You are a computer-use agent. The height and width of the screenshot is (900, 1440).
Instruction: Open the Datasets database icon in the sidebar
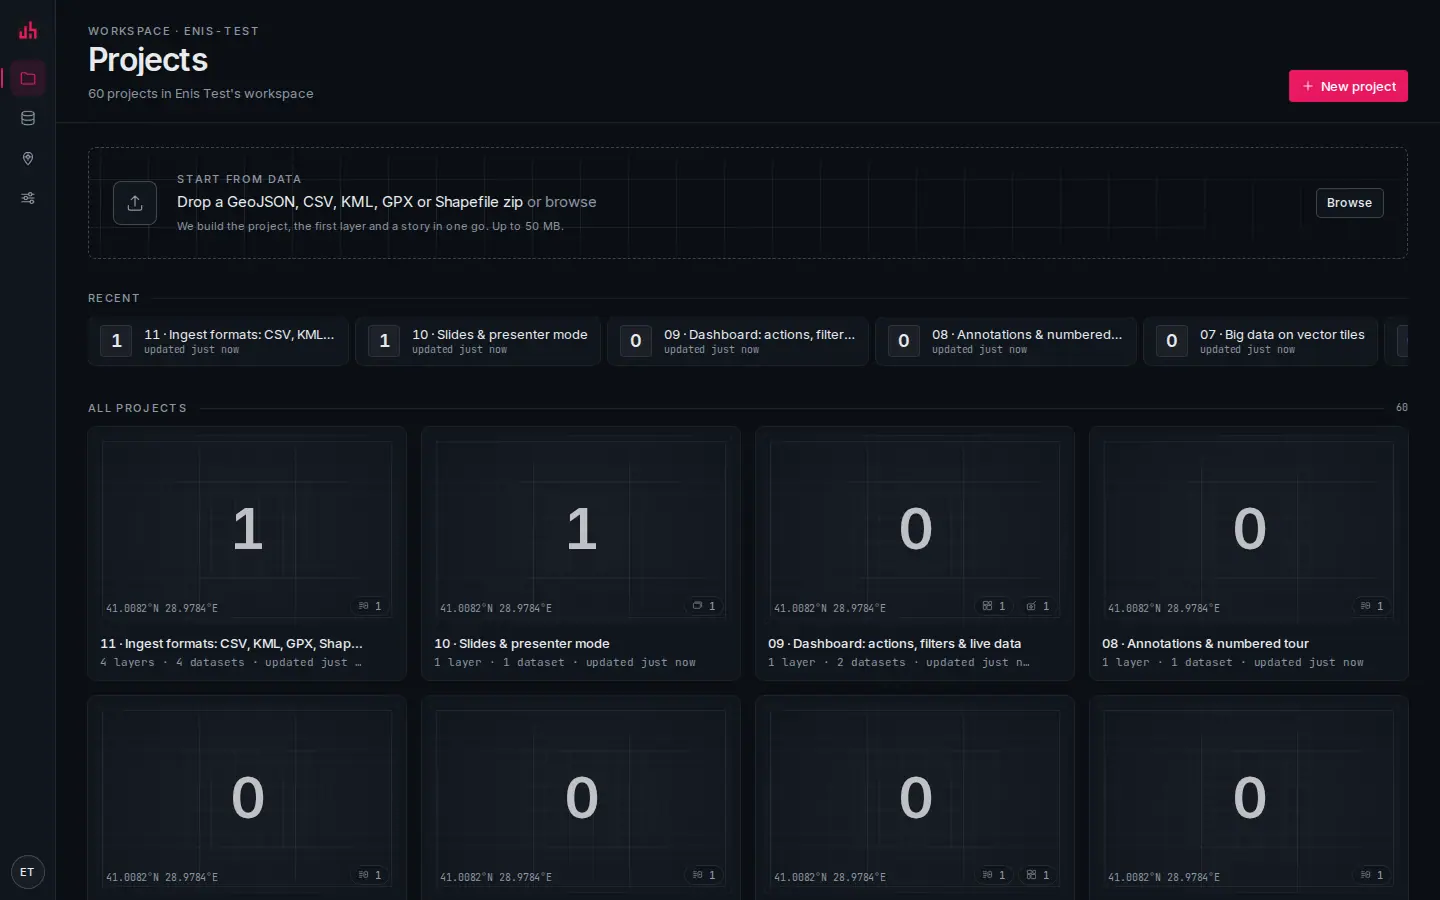tap(28, 118)
